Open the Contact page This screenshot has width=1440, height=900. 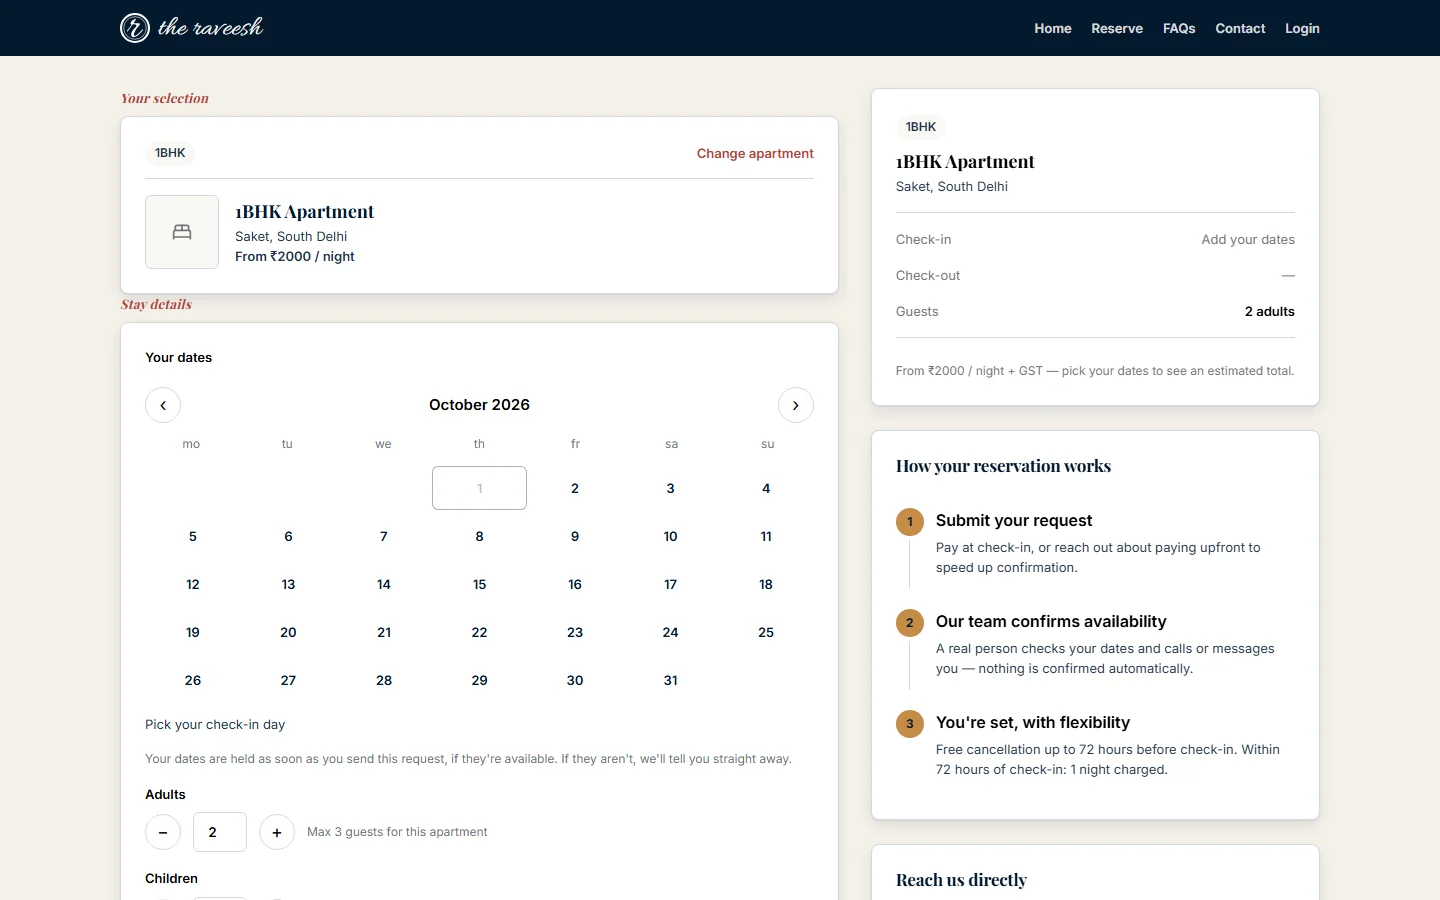(x=1240, y=28)
